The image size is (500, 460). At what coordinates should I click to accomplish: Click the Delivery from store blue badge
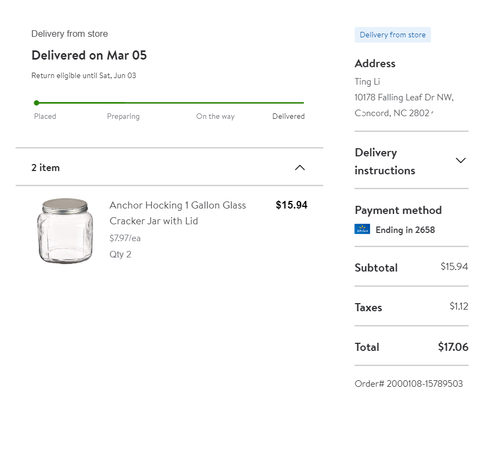(x=392, y=35)
